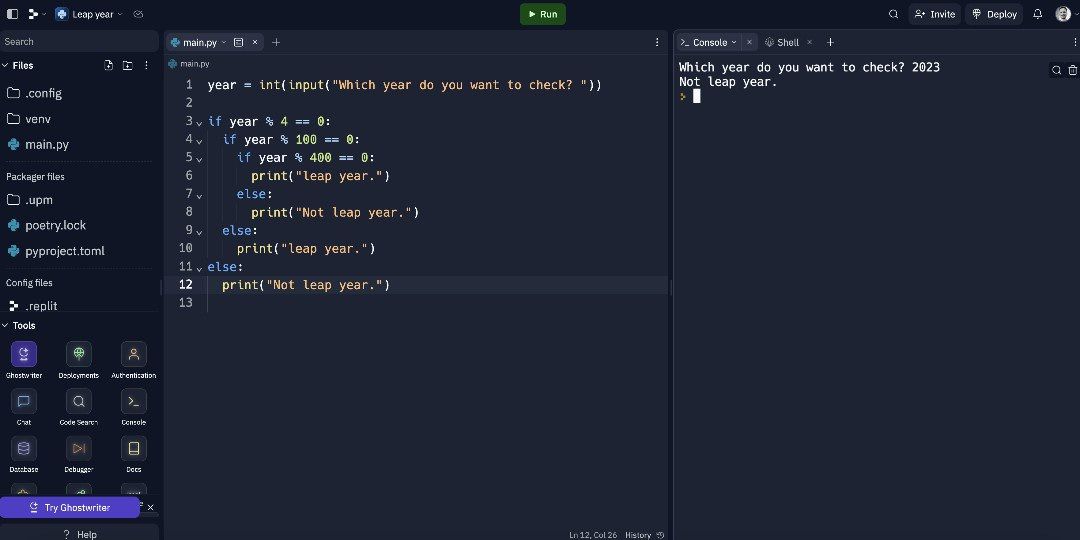The image size is (1080, 540).
Task: Fold the else block at line 9
Action: [199, 231]
